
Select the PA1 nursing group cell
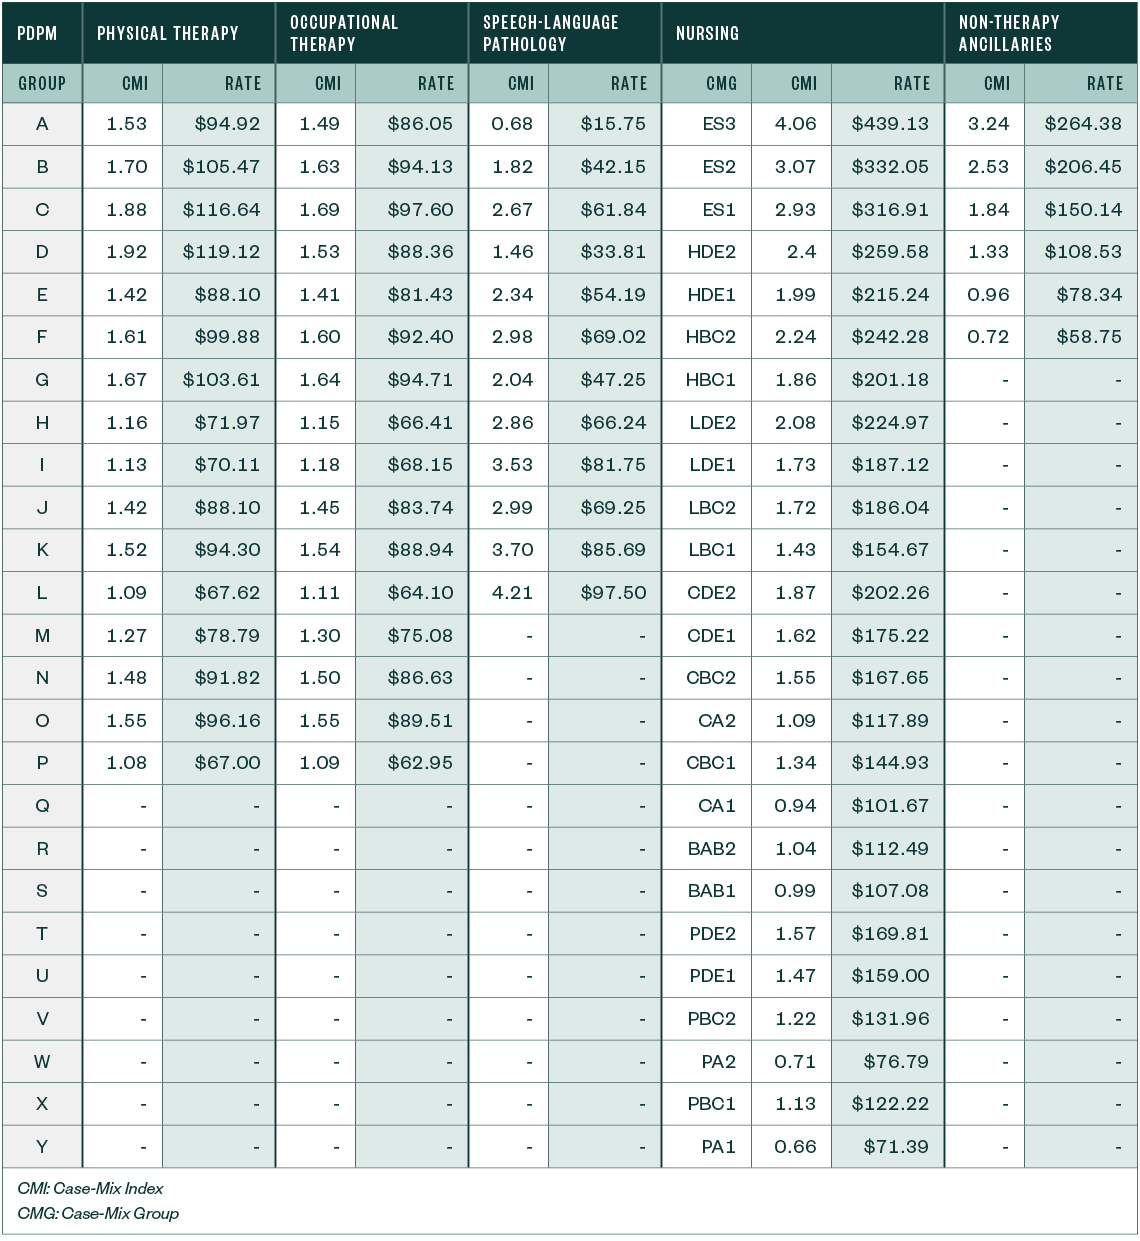[x=718, y=1147]
